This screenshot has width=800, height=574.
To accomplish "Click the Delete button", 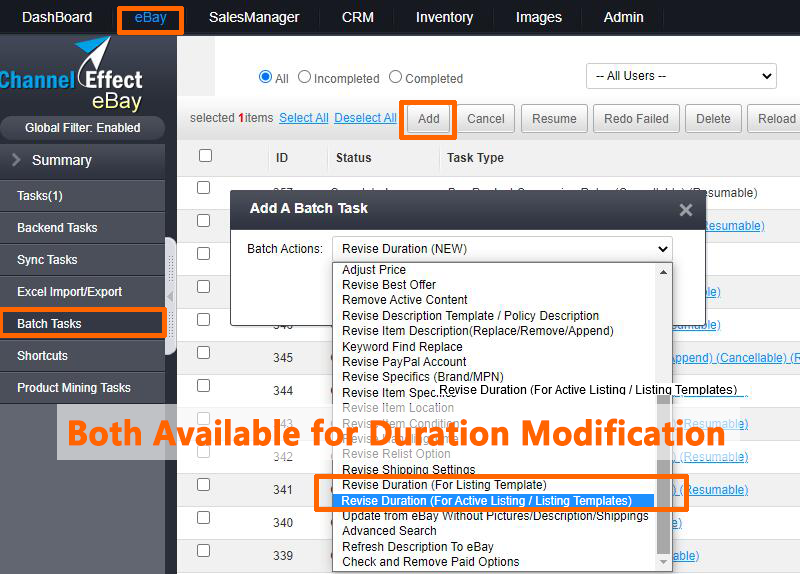I will tap(713, 119).
